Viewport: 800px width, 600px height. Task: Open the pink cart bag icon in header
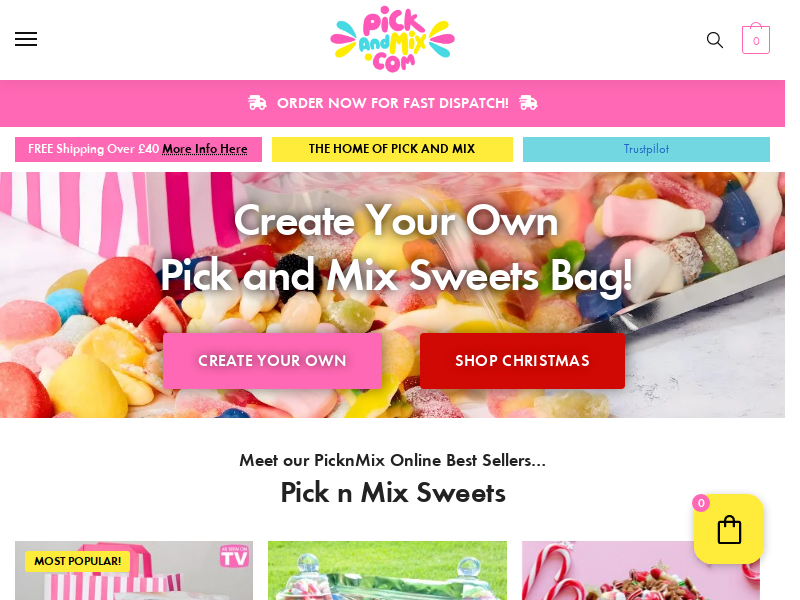756,39
